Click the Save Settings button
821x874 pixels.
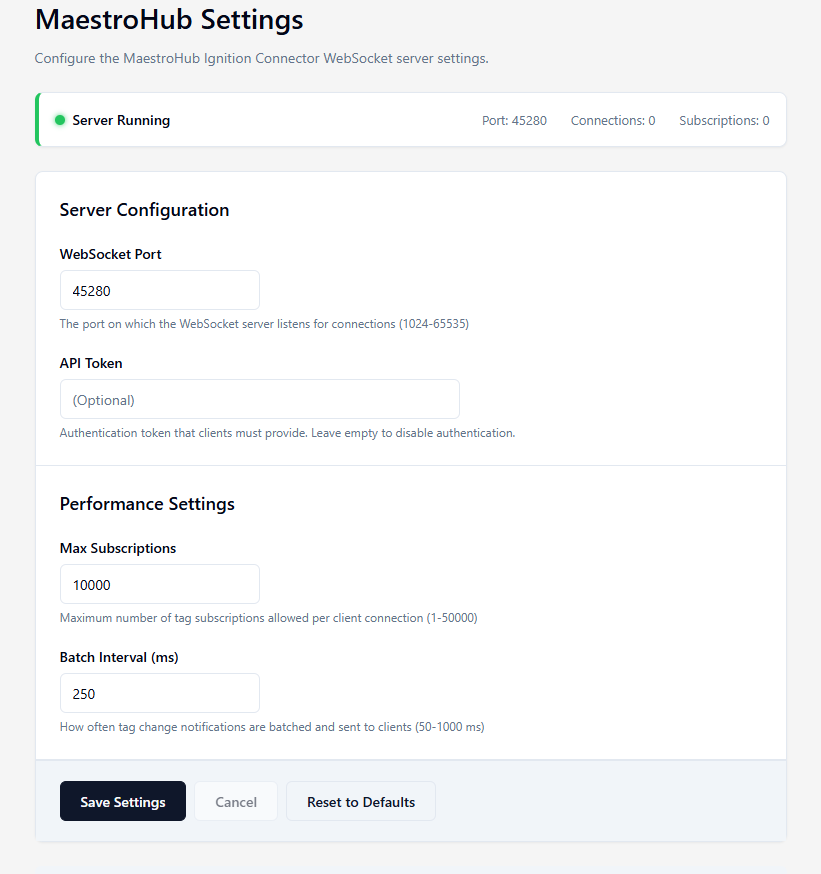pyautogui.click(x=123, y=801)
